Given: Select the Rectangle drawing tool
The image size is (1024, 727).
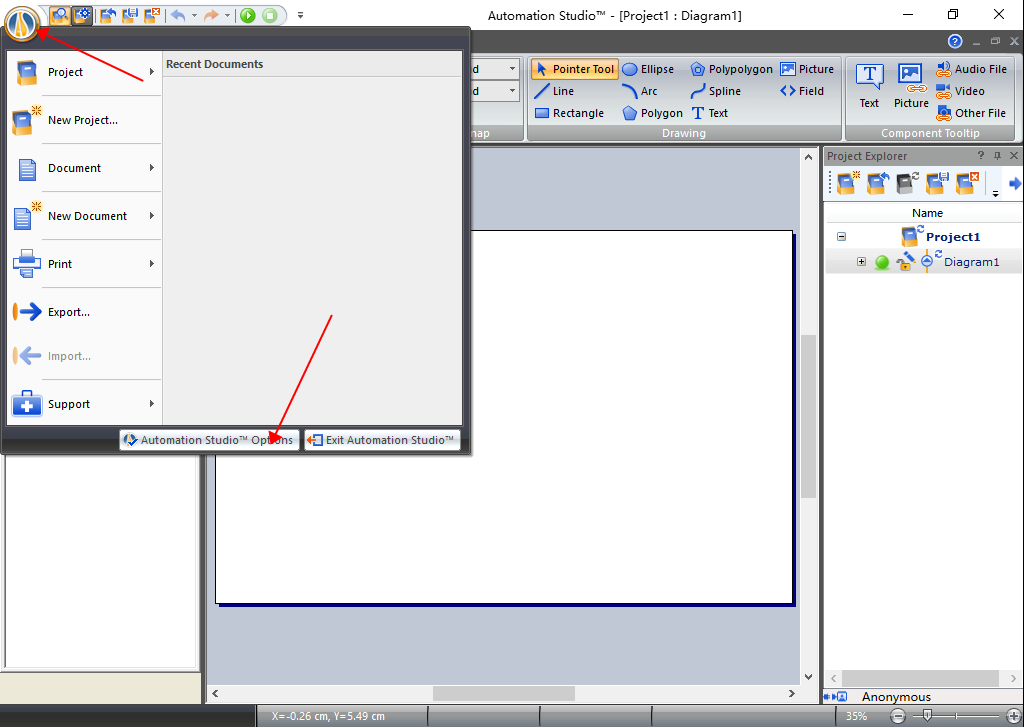Looking at the screenshot, I should tap(569, 113).
